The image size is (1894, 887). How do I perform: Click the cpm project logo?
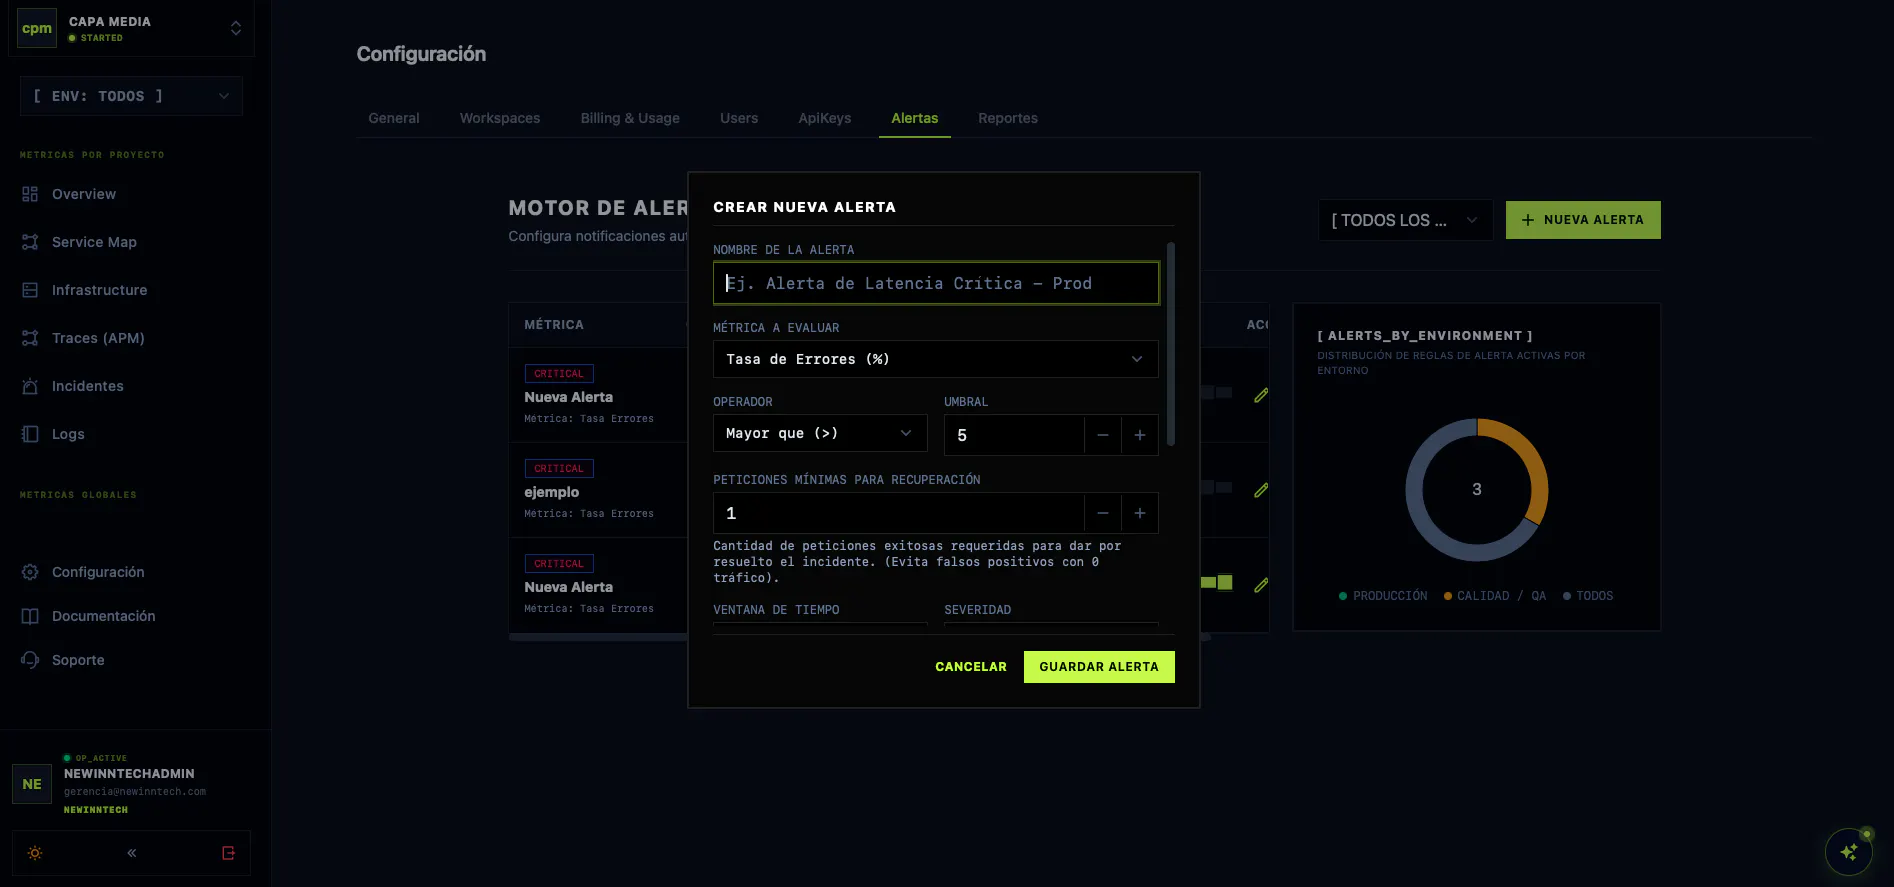(37, 28)
